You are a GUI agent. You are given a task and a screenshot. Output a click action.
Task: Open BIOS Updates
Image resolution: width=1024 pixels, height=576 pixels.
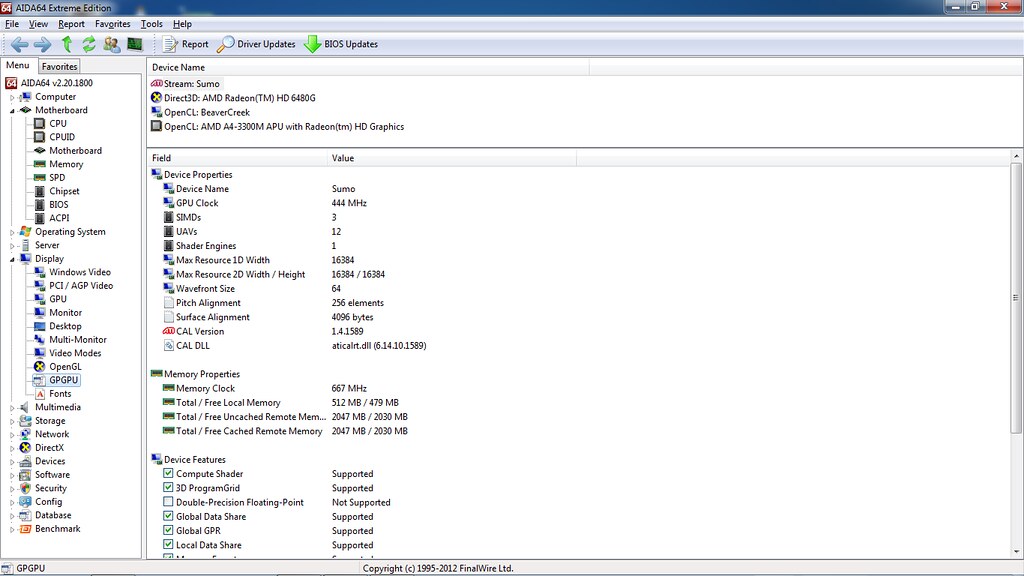[341, 44]
